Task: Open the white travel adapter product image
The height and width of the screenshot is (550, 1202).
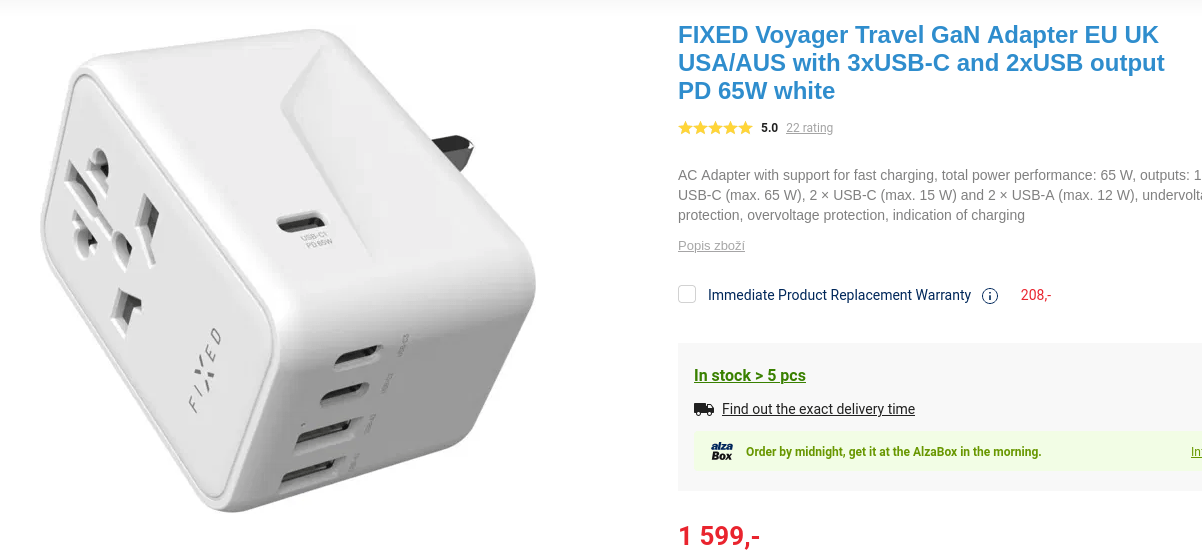Action: (x=290, y=270)
